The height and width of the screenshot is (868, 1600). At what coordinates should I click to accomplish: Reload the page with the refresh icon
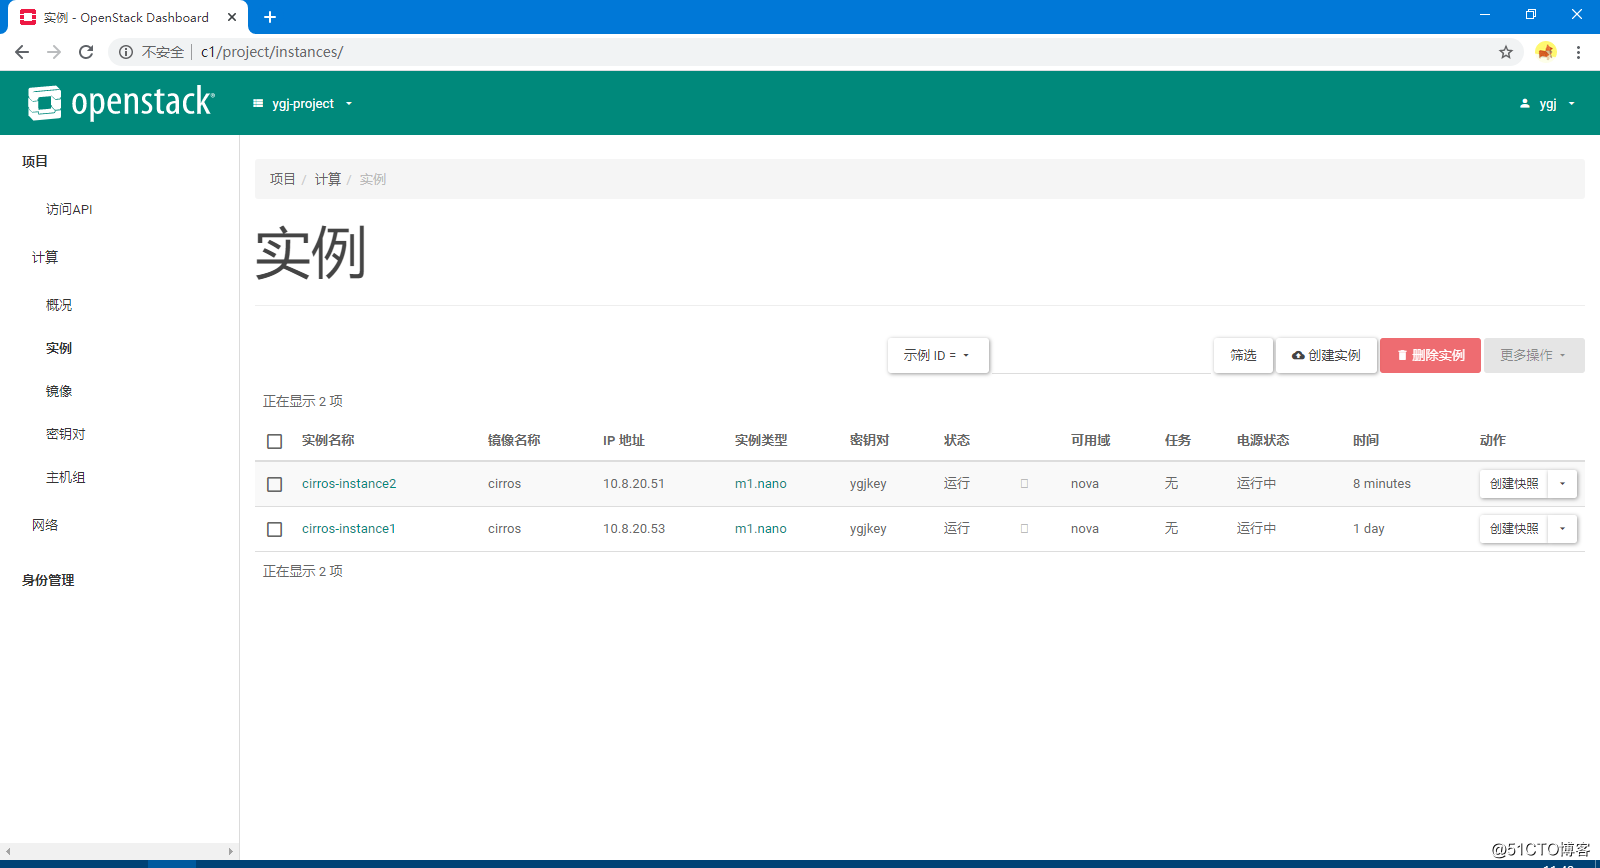[x=86, y=52]
